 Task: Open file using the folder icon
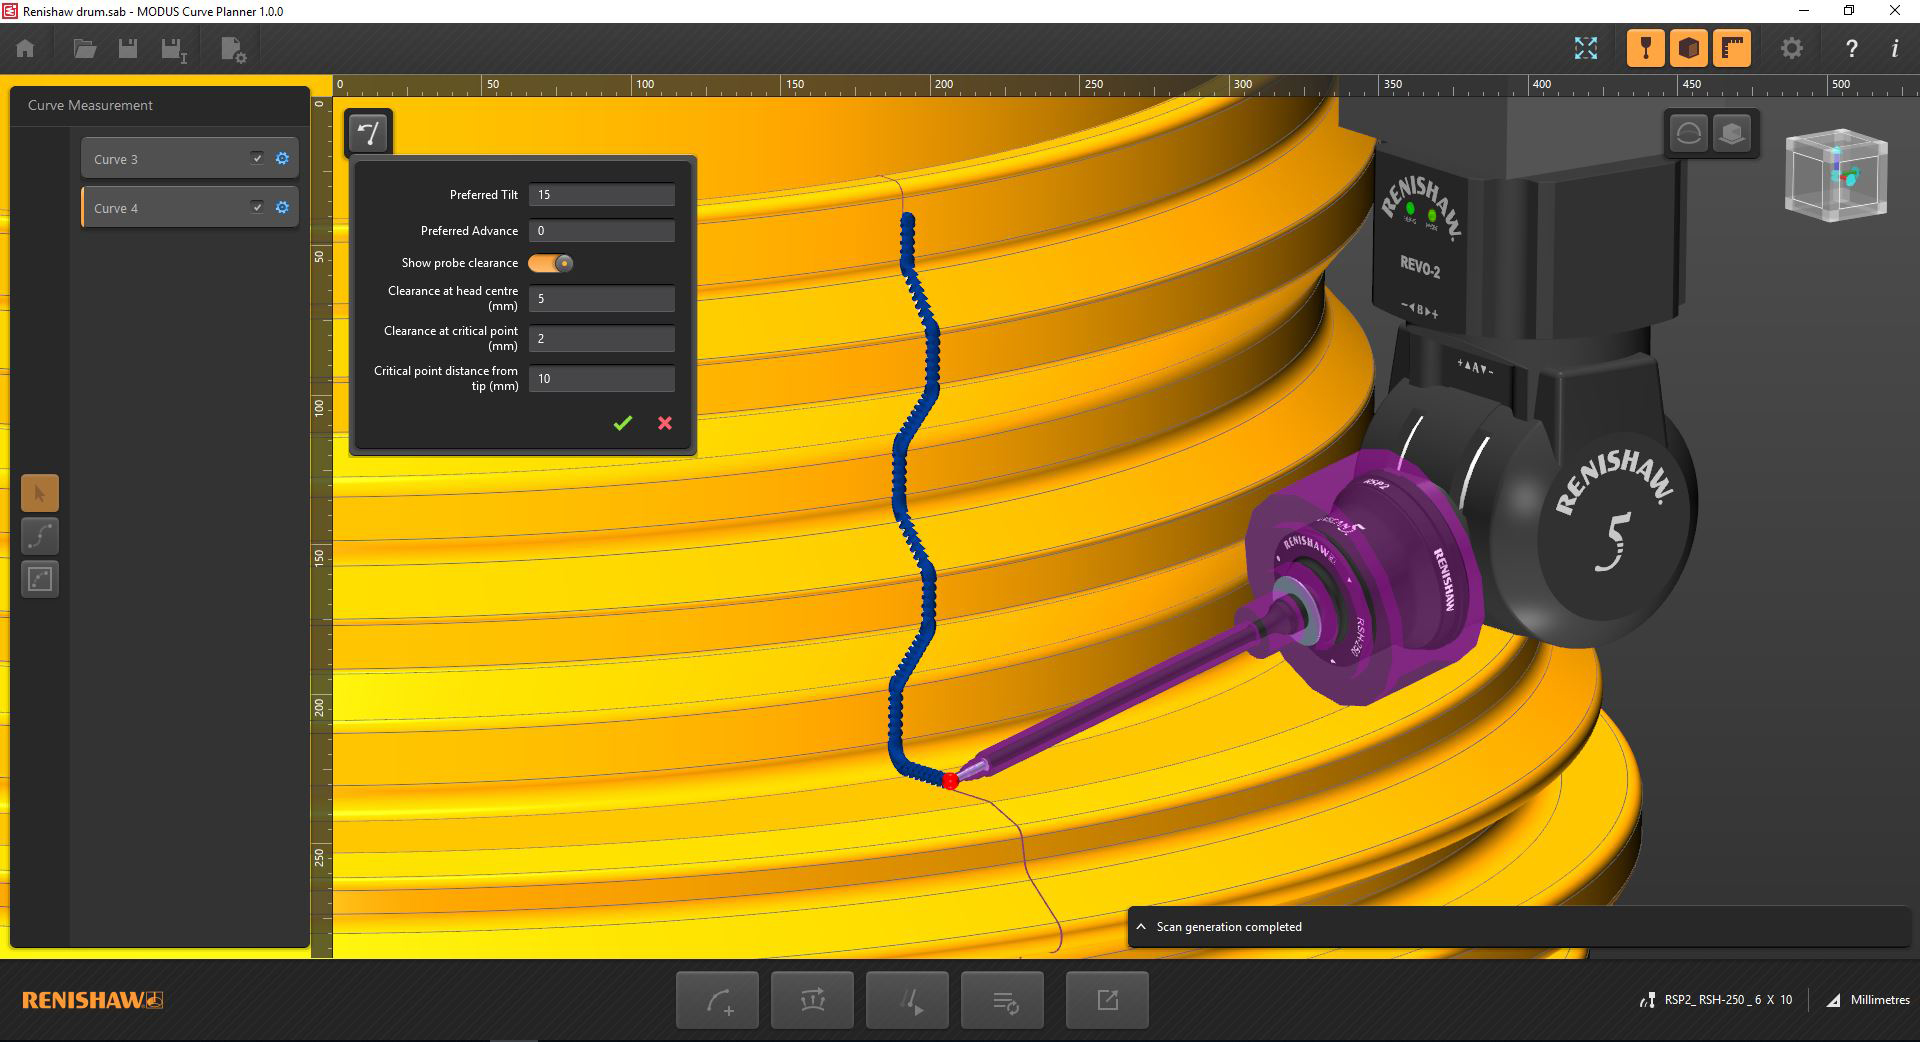point(84,48)
